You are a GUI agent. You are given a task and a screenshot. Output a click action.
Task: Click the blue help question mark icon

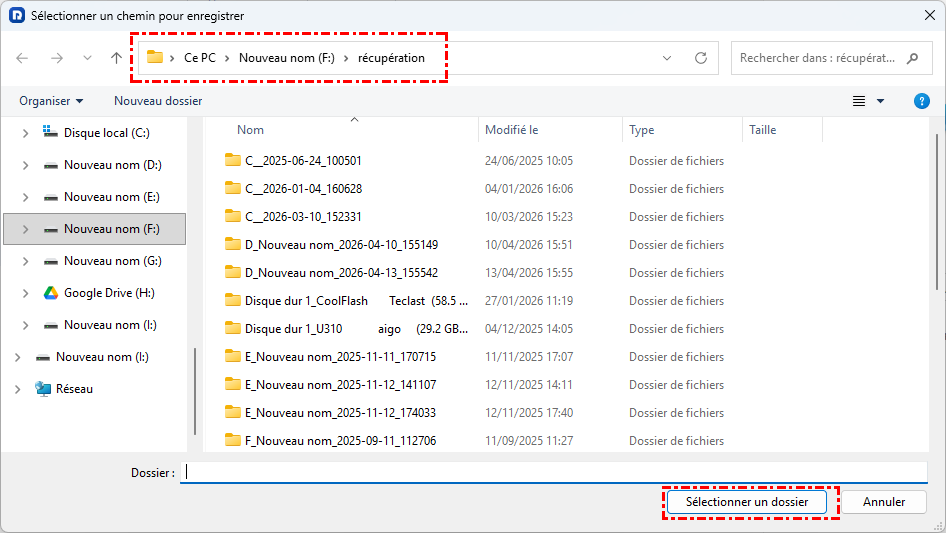click(922, 101)
